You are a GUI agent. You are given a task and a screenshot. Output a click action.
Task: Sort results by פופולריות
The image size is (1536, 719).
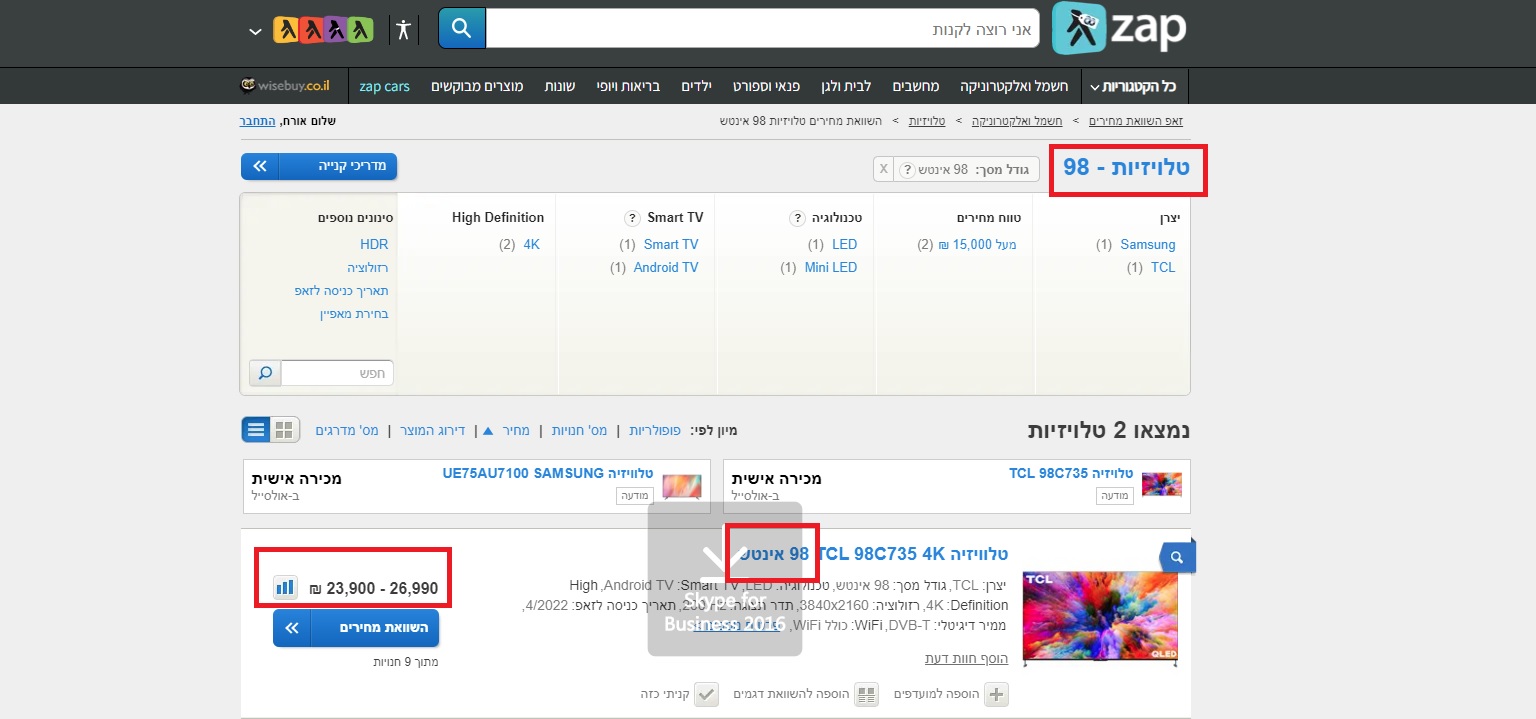pos(655,430)
